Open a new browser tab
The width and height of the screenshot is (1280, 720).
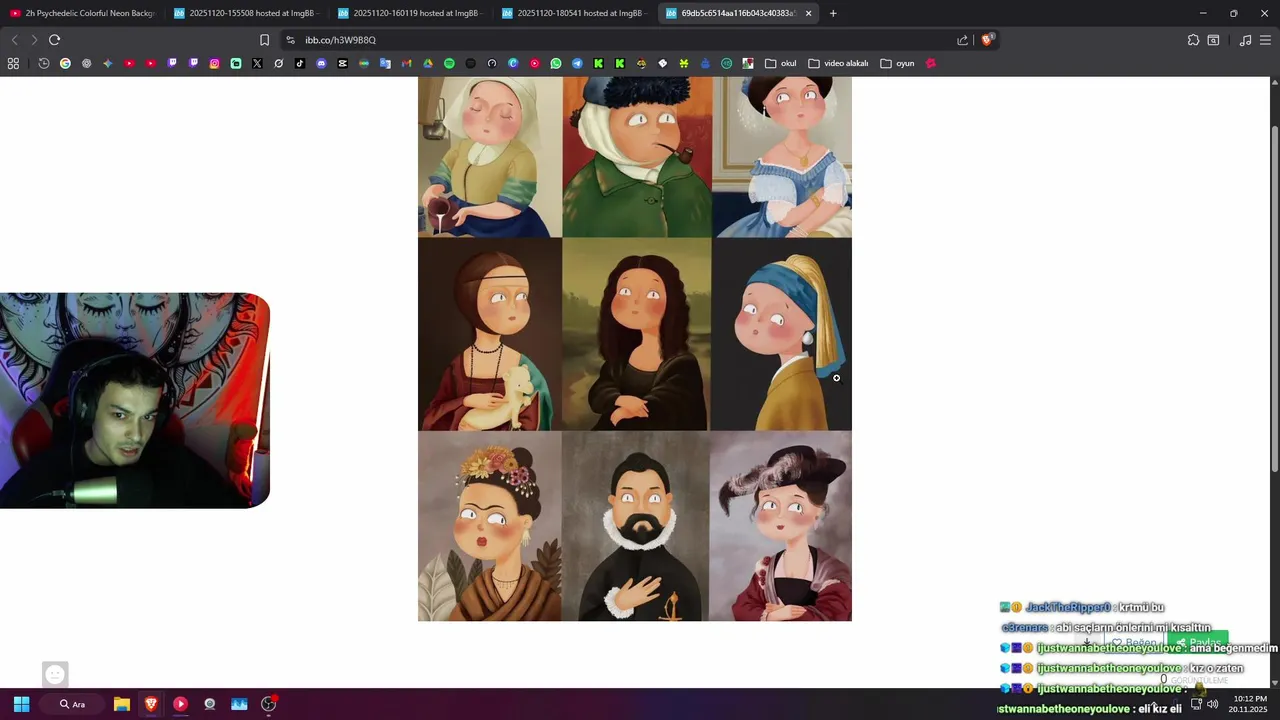pos(833,13)
